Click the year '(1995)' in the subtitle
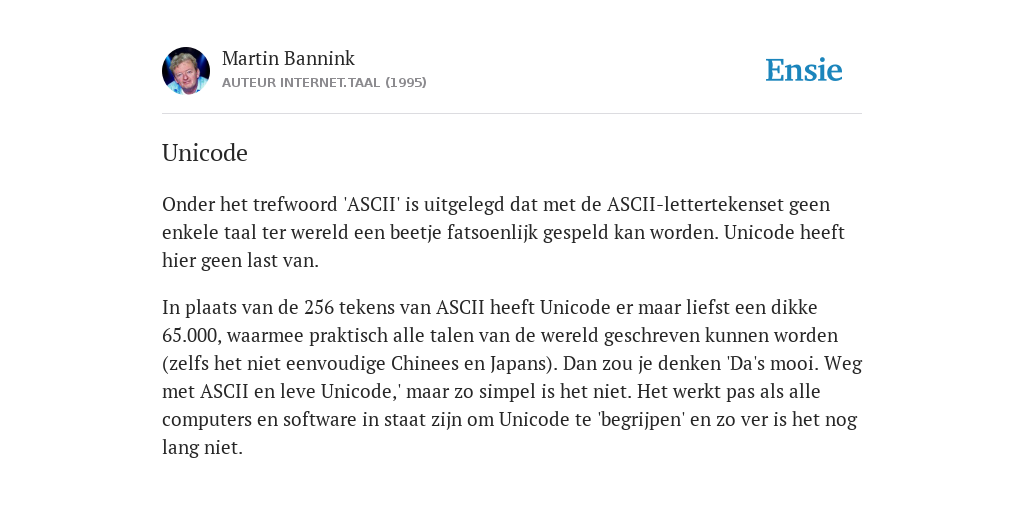Viewport: 1024px width, 512px height. pos(406,83)
